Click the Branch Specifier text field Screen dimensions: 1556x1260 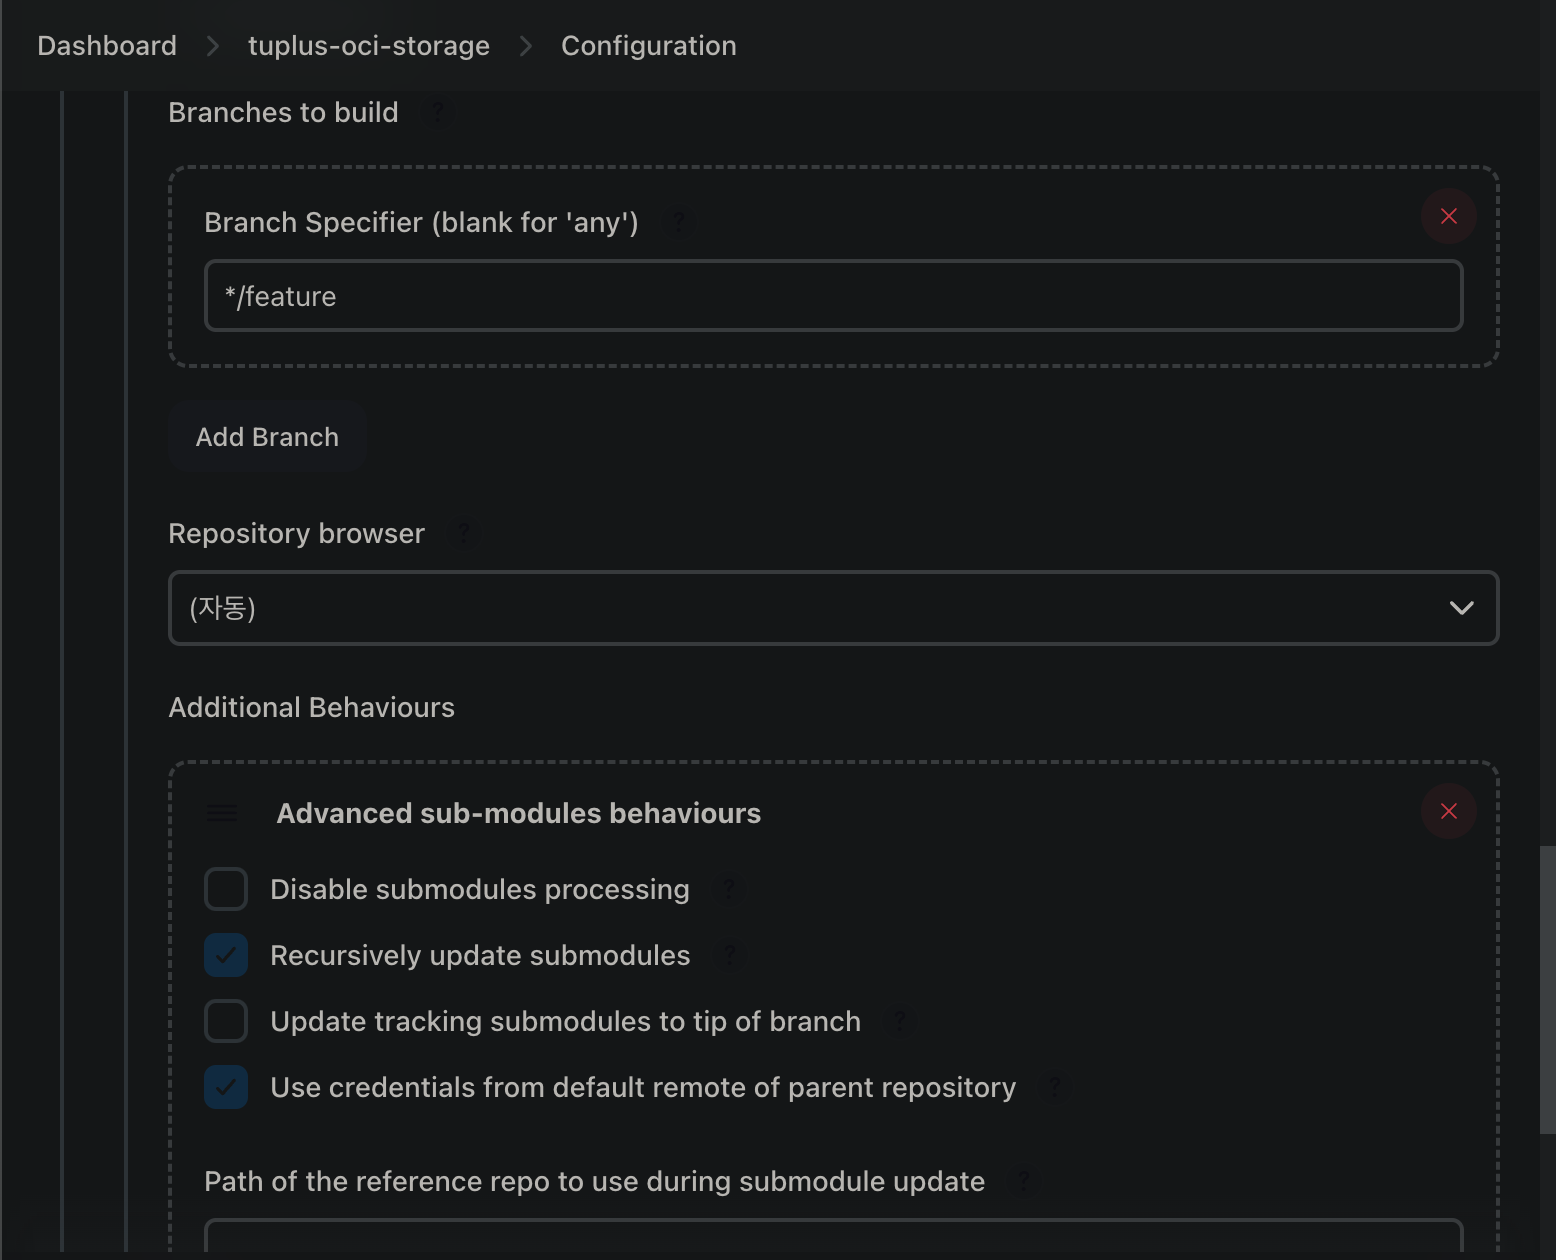coord(833,296)
